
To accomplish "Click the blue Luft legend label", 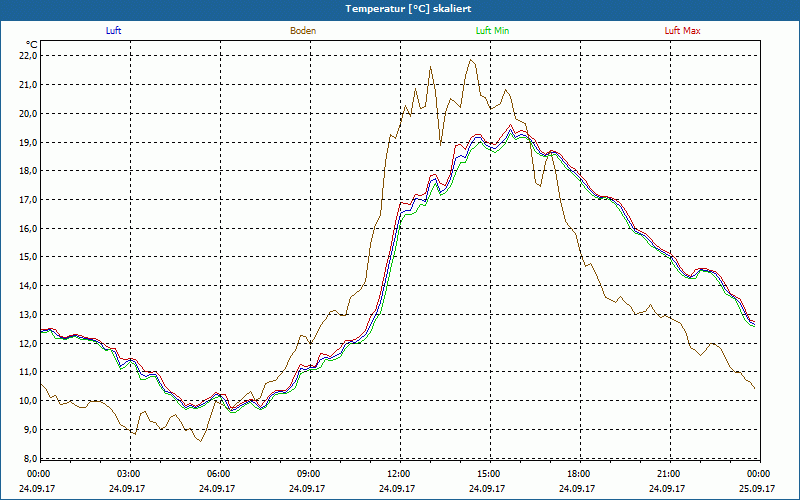I will point(113,31).
